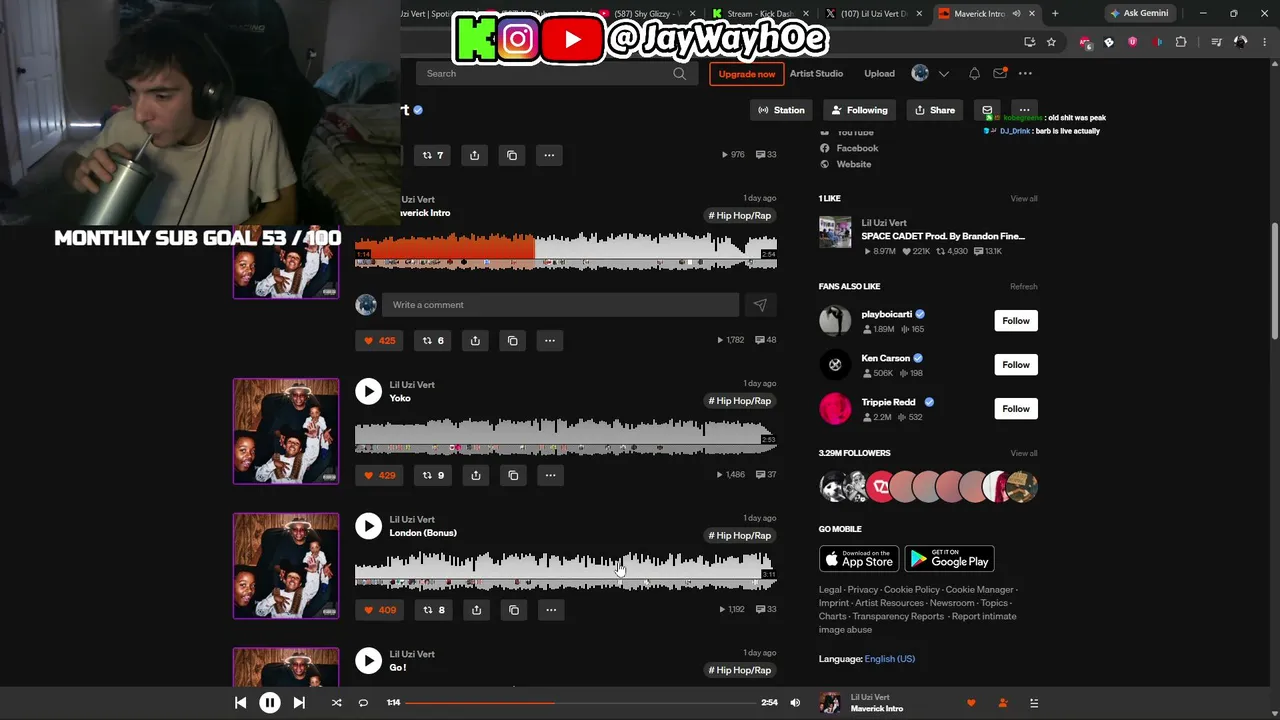Refresh the Fans Also Like list
The width and height of the screenshot is (1280, 720).
(x=1024, y=287)
